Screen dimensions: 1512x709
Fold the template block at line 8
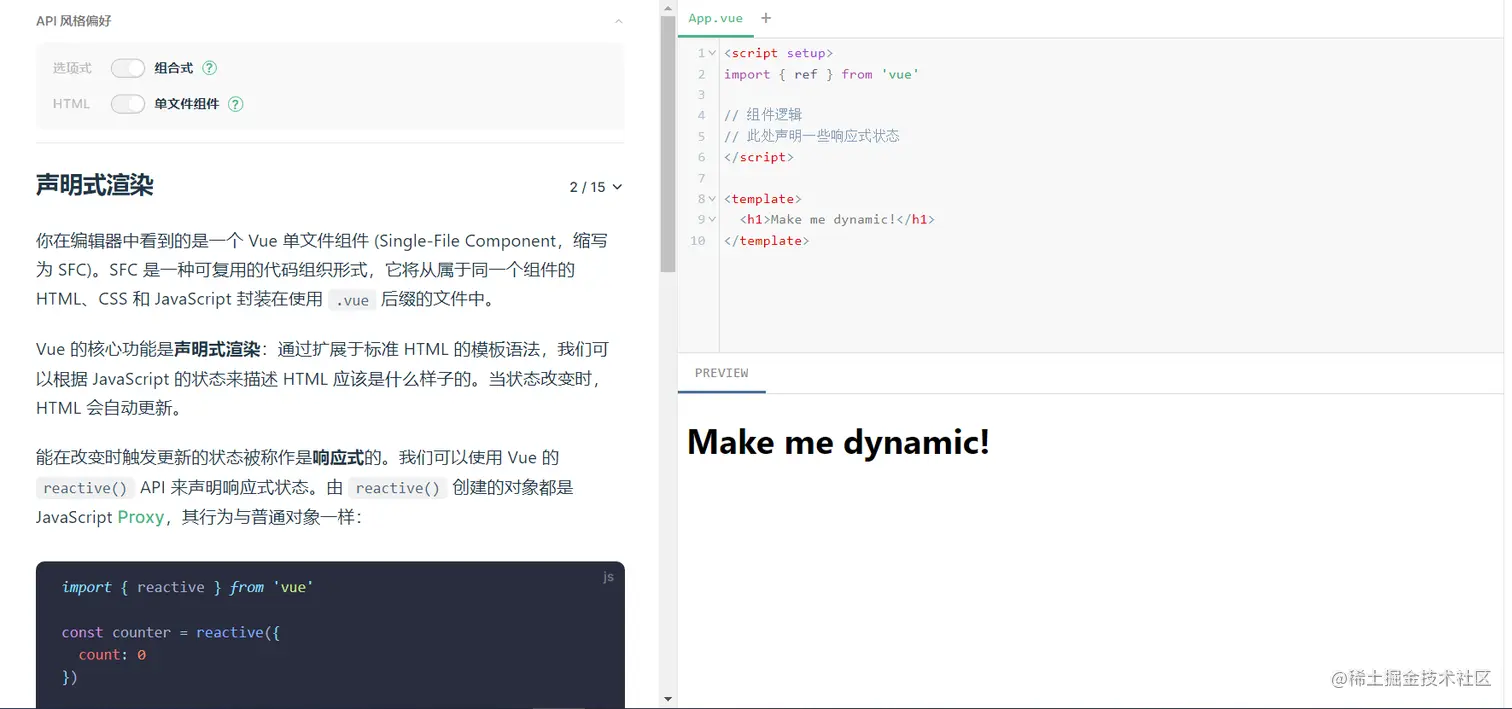712,199
